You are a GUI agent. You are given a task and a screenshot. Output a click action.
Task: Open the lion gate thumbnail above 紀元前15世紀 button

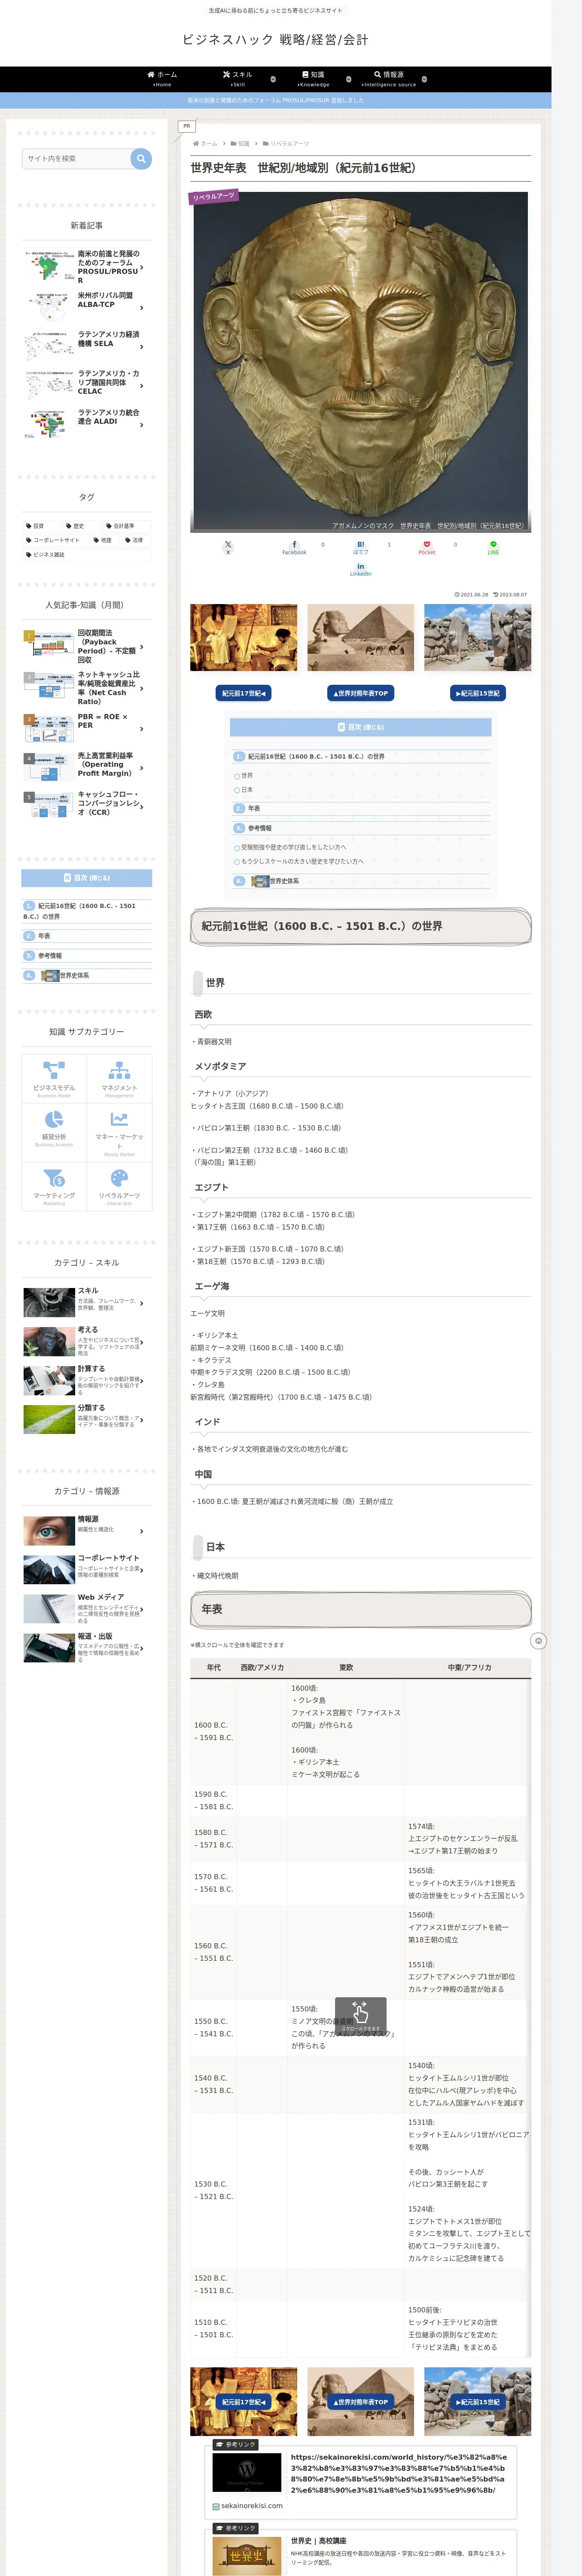pos(477,637)
